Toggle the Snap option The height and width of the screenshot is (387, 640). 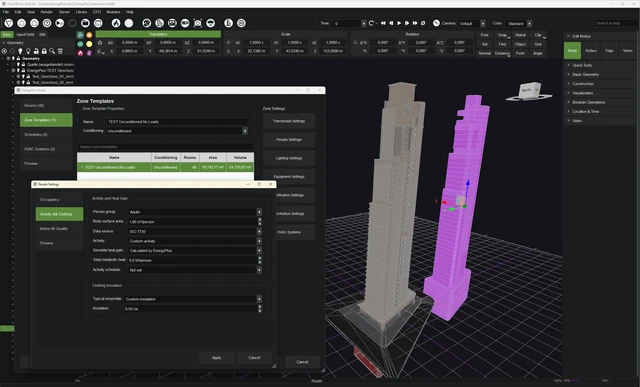[x=502, y=35]
